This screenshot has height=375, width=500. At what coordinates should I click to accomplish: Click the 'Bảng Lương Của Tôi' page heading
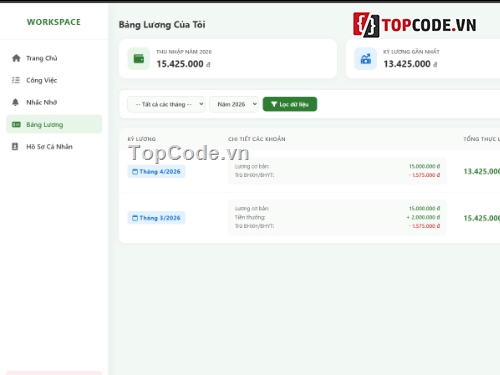coord(162,25)
